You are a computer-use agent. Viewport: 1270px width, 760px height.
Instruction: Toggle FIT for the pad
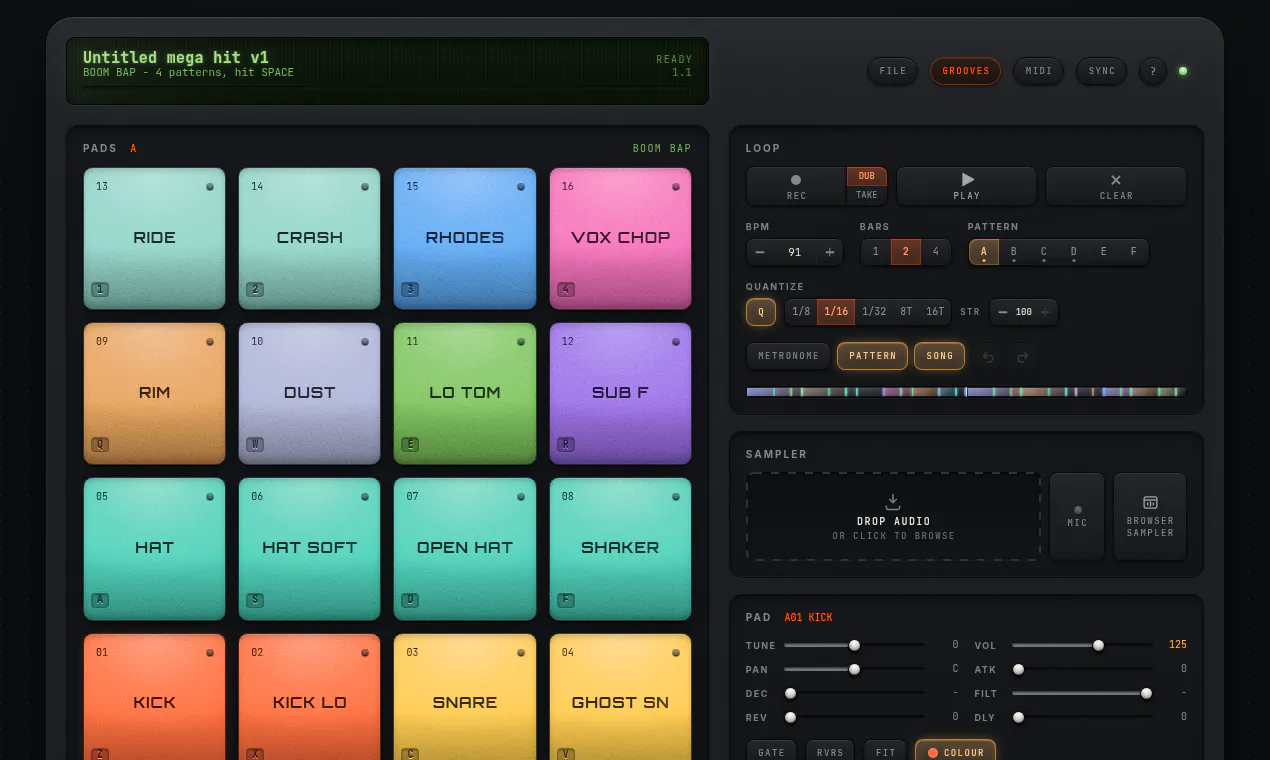(885, 752)
